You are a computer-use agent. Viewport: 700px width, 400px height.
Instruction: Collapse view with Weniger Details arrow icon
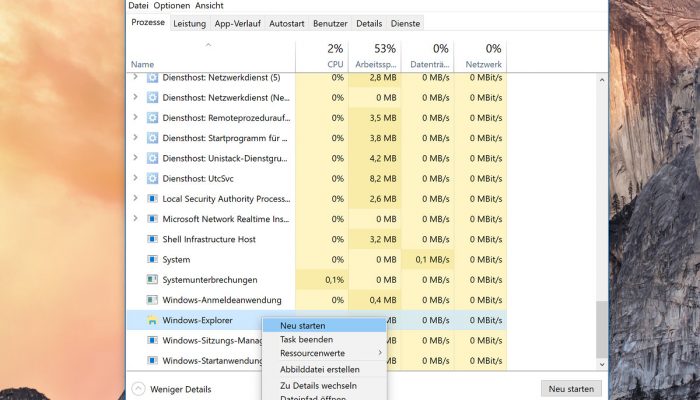coord(138,388)
